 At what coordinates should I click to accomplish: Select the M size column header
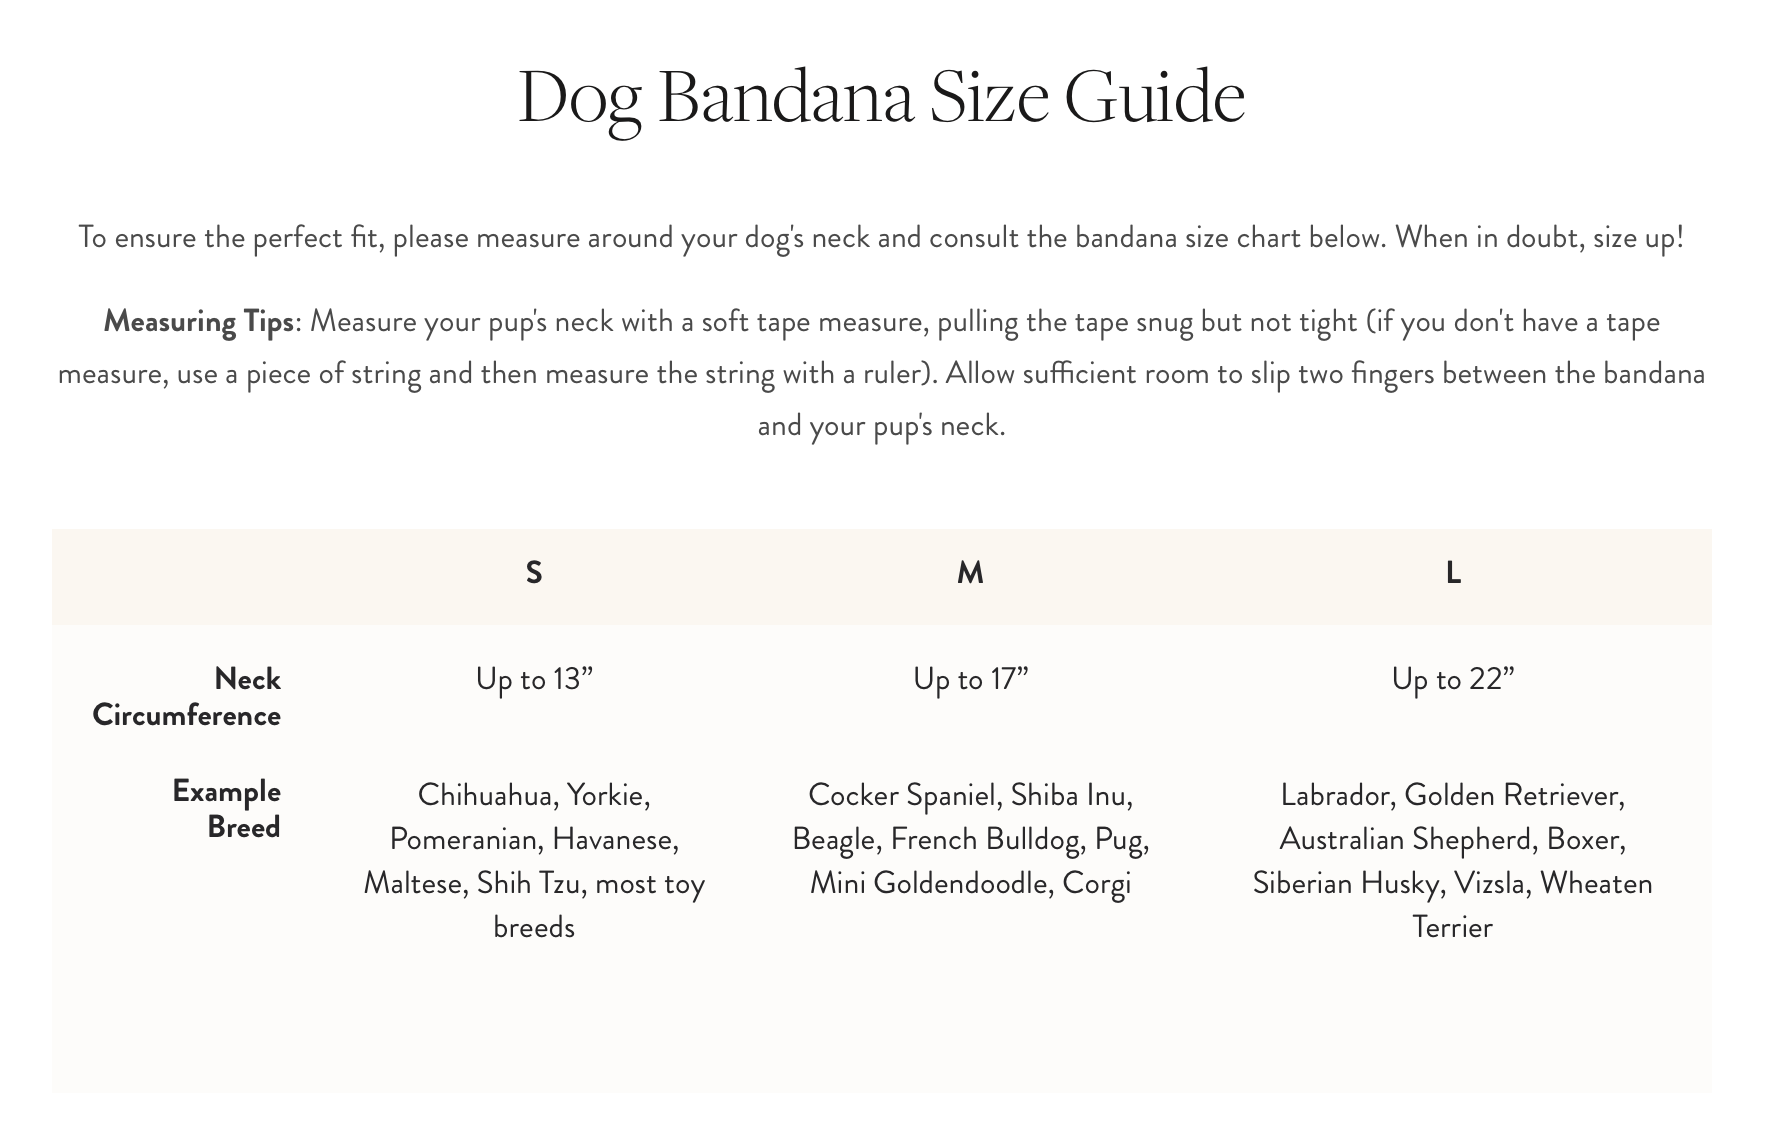click(970, 573)
